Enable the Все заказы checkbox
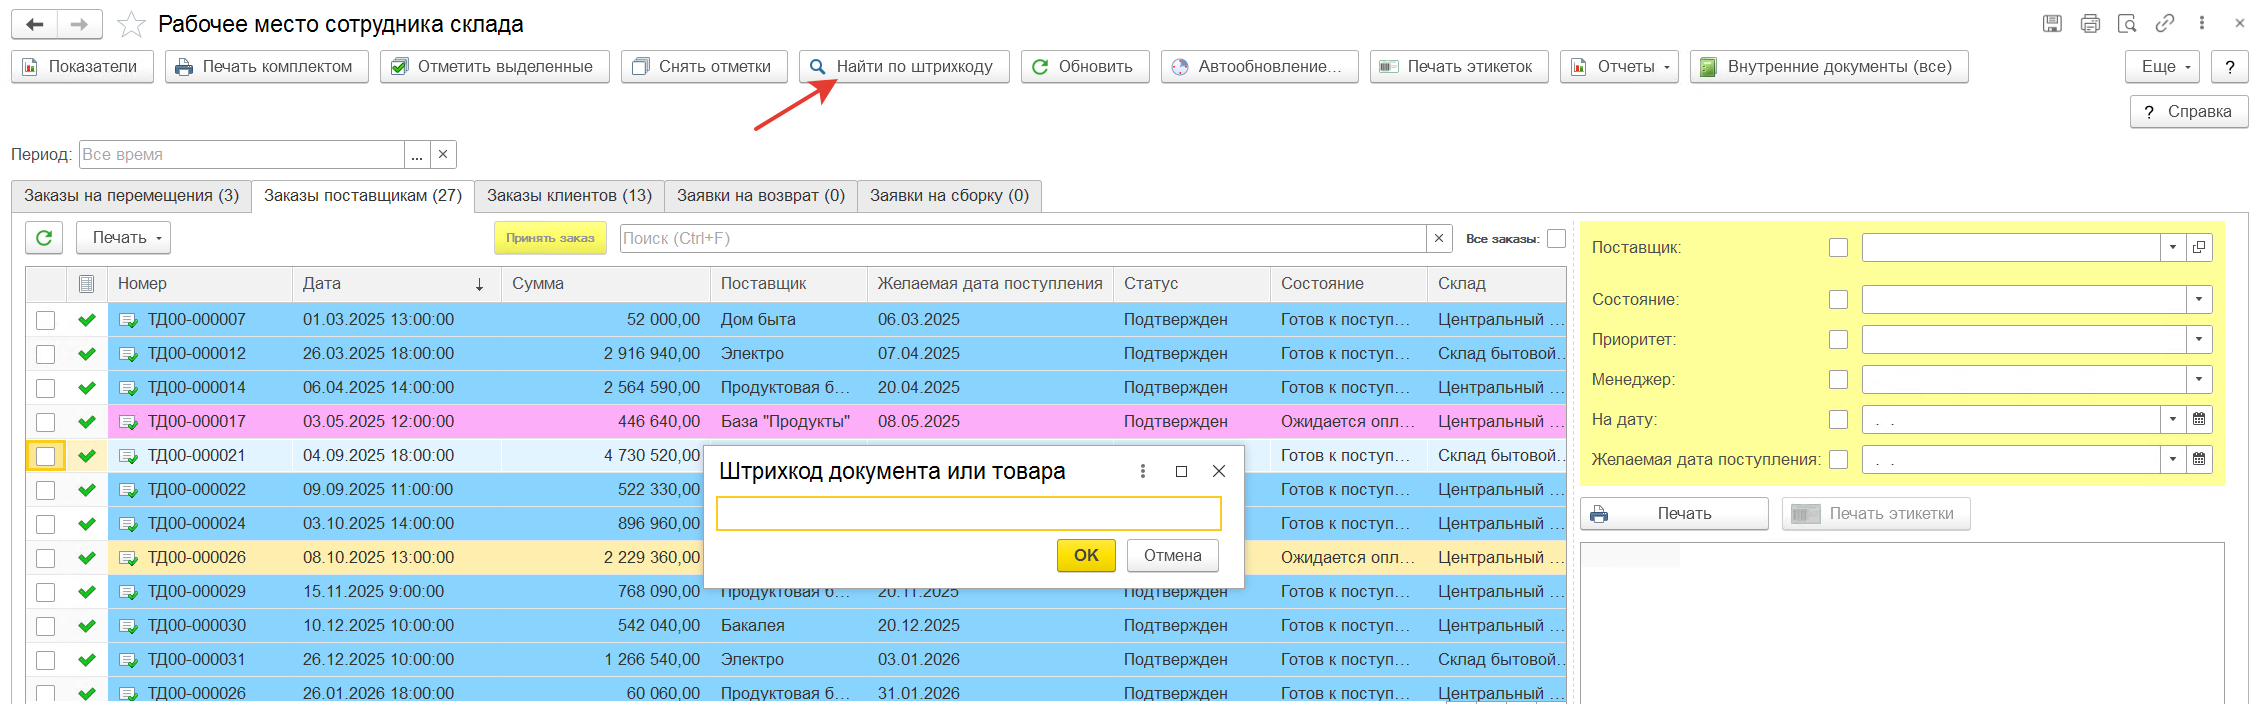 tap(1556, 238)
